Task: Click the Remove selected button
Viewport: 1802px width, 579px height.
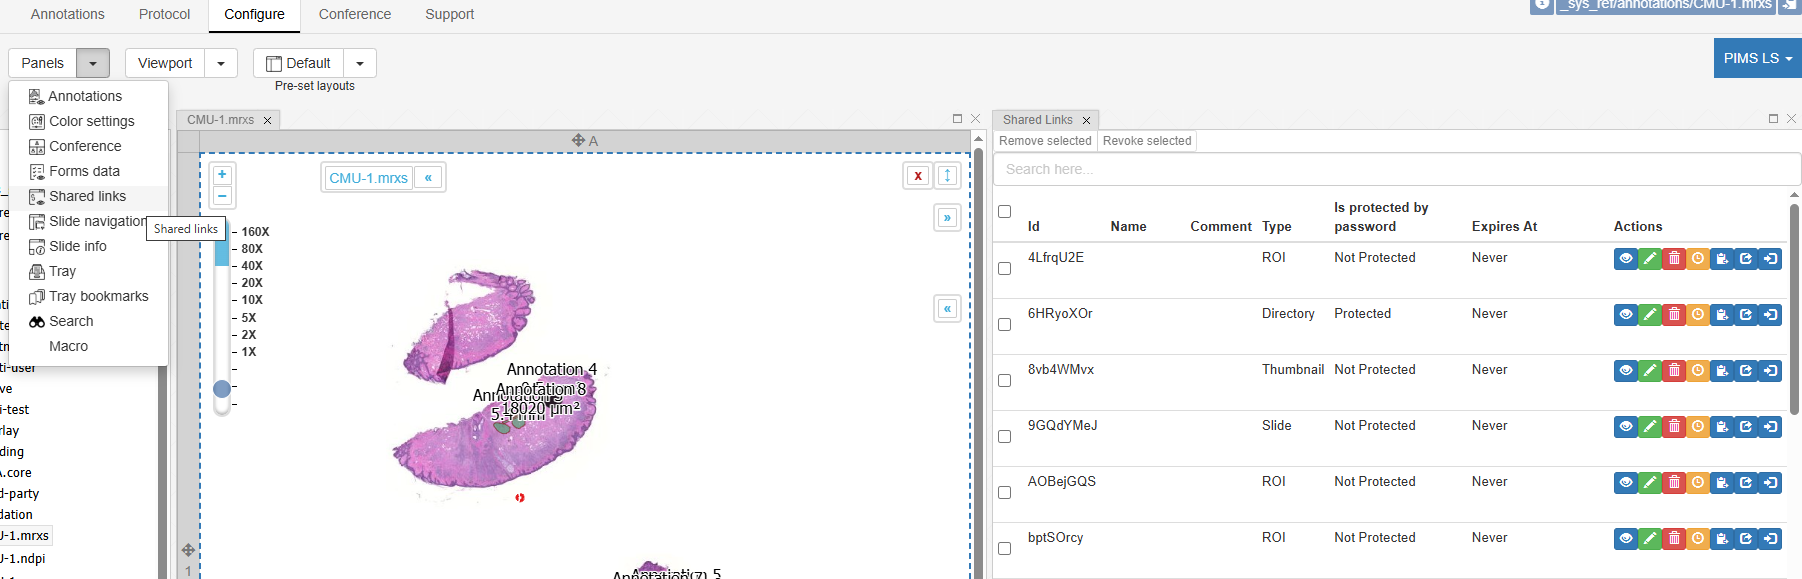Action: 1045,141
